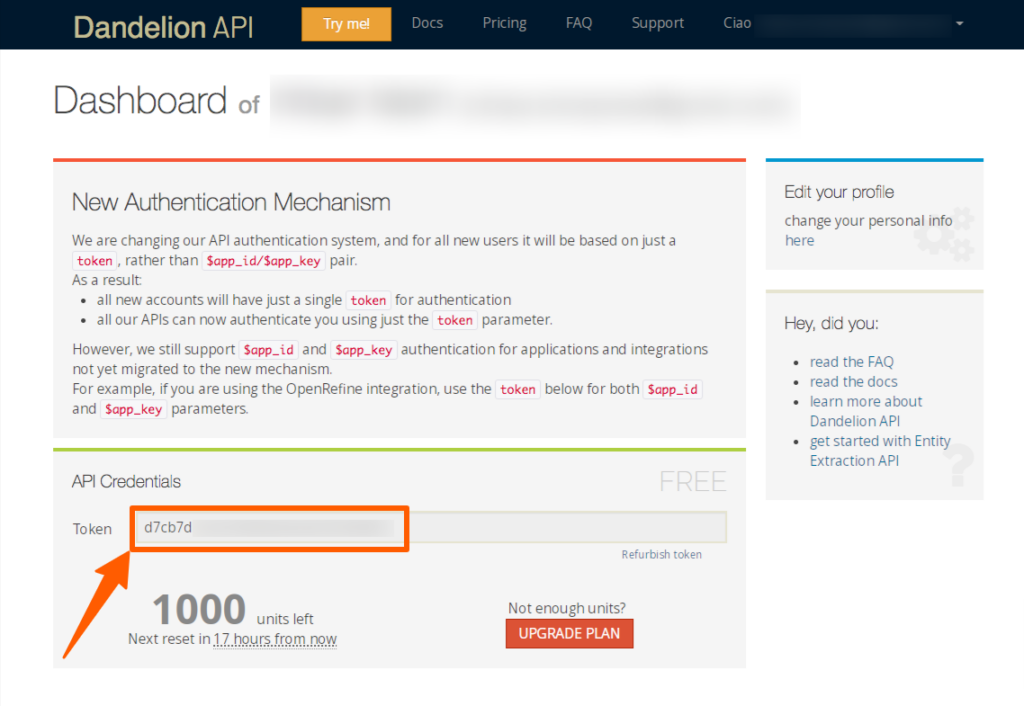Click the 'Not enough units?' text

[x=567, y=608]
